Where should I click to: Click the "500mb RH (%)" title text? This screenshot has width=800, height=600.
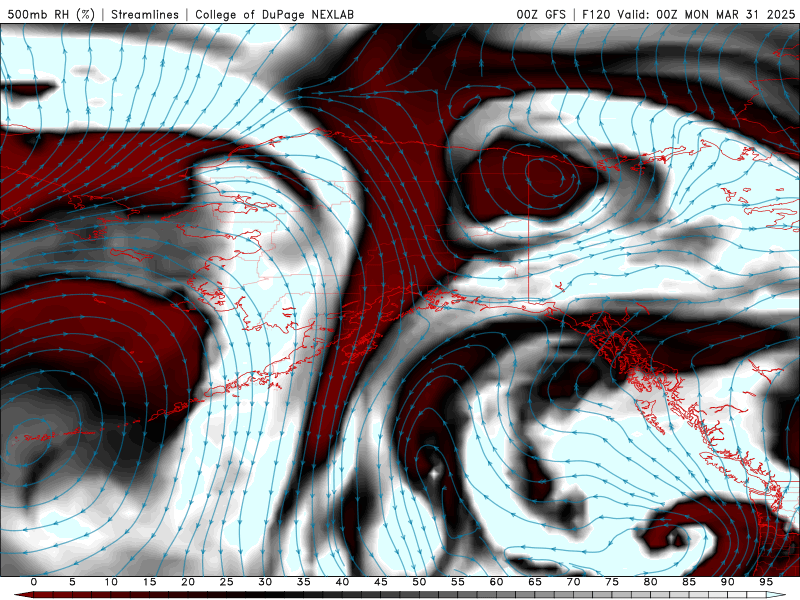tap(51, 14)
